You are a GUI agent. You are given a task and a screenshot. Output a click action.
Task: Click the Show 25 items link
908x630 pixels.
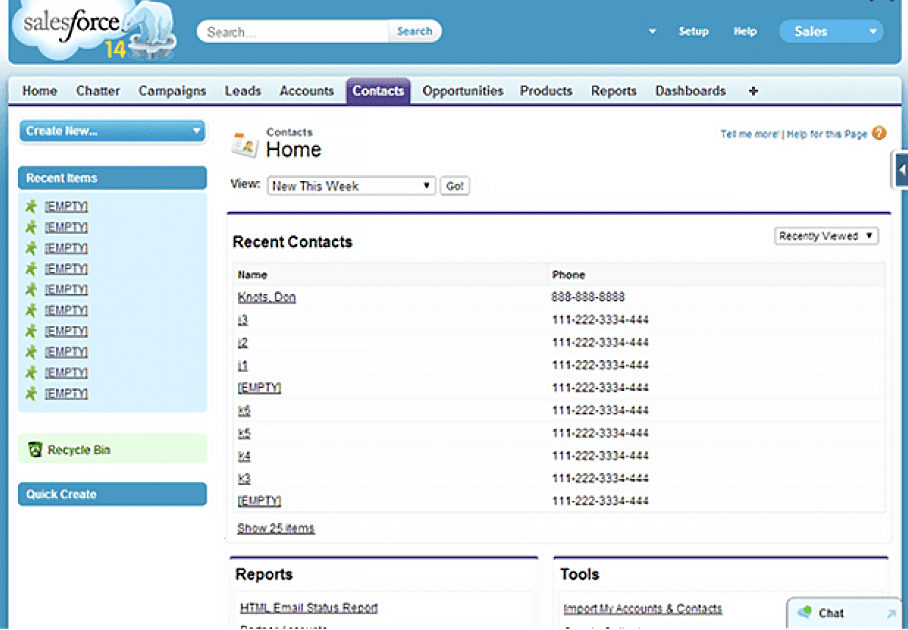[x=276, y=528]
